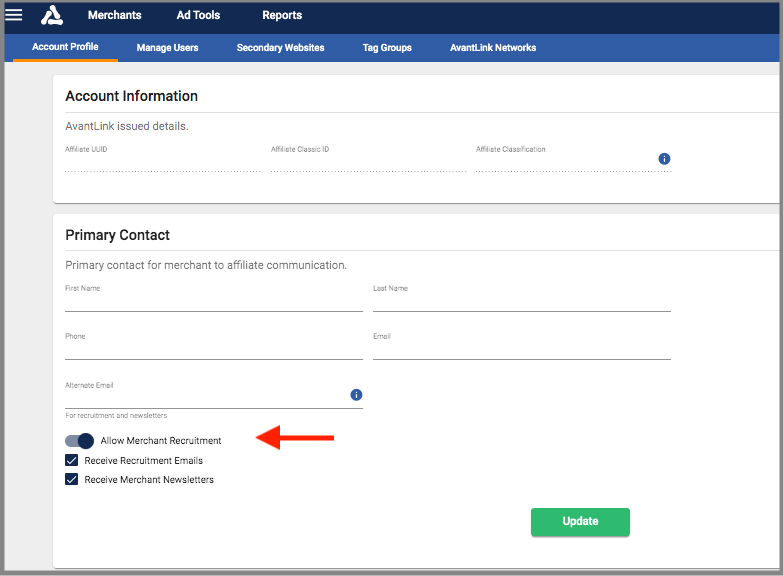Image resolution: width=783 pixels, height=576 pixels.
Task: Open the Merchants menu
Action: (114, 15)
